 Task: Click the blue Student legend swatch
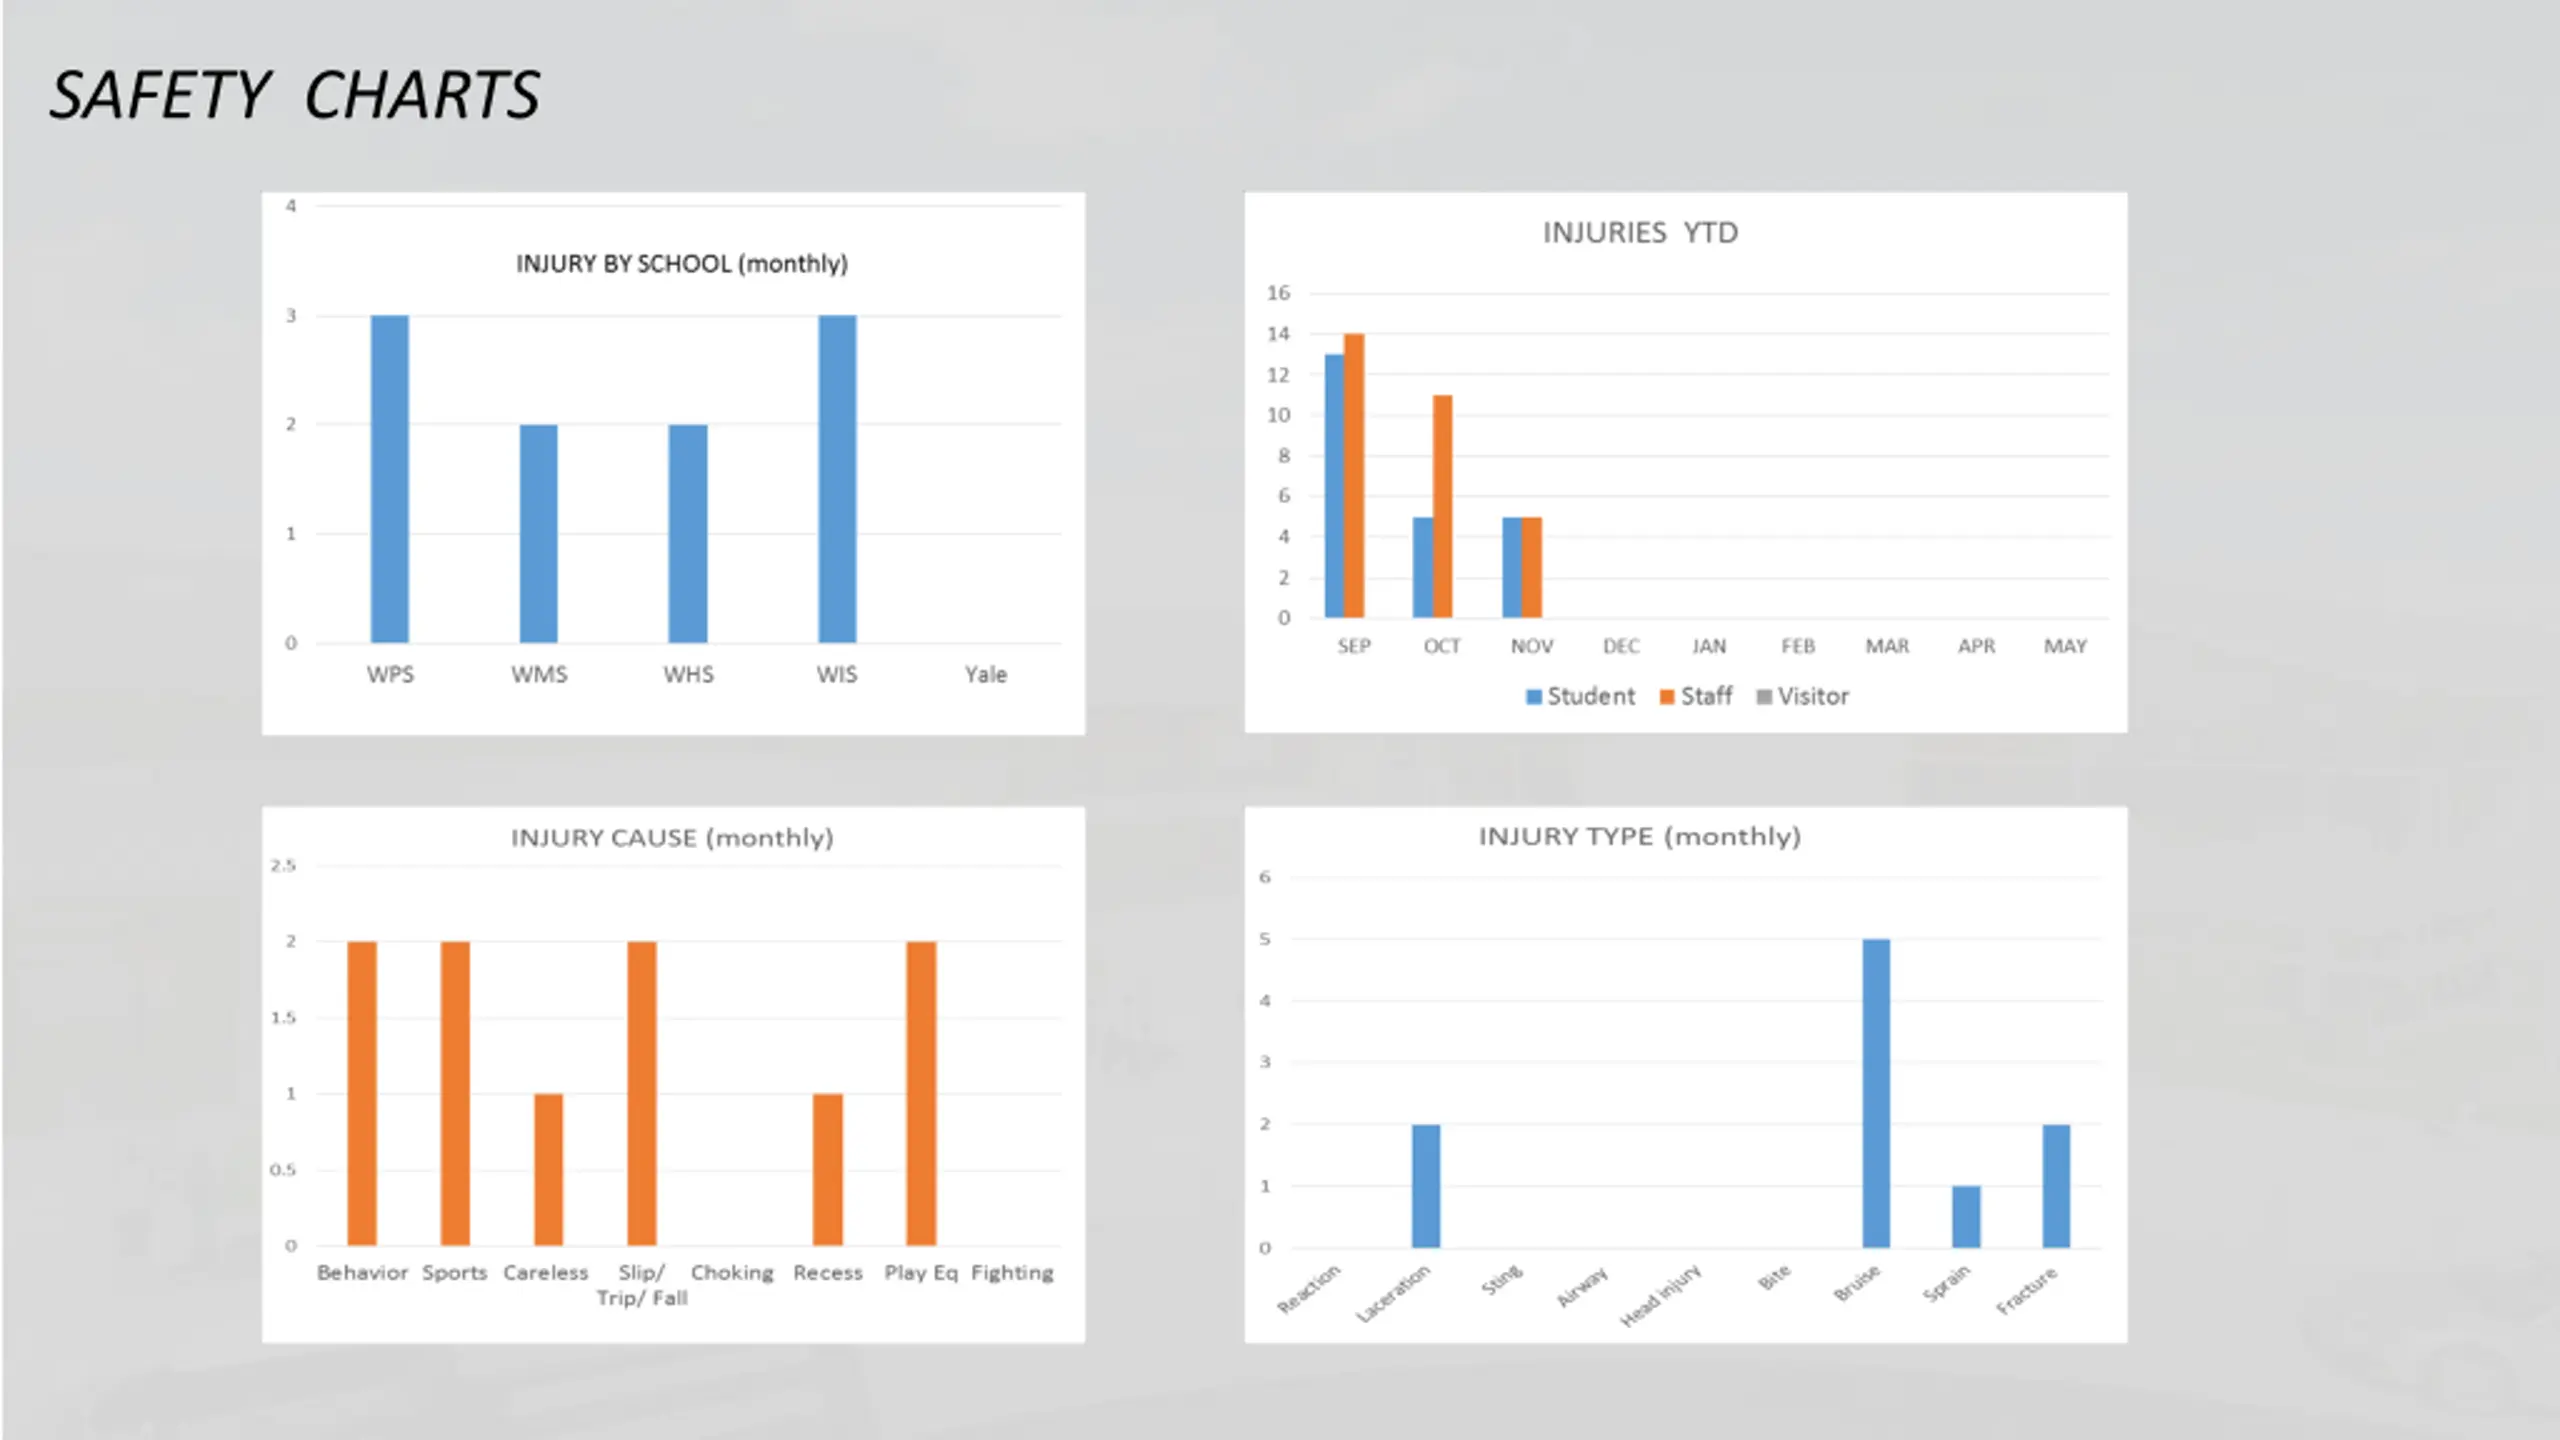pyautogui.click(x=1534, y=697)
